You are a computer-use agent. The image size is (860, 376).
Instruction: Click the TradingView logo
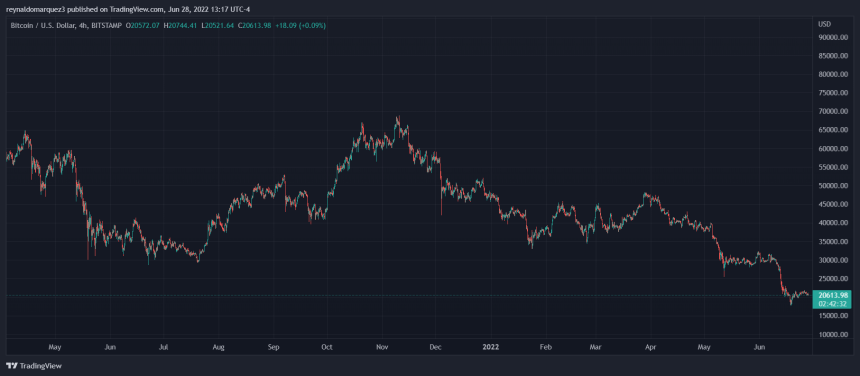click(x=34, y=366)
